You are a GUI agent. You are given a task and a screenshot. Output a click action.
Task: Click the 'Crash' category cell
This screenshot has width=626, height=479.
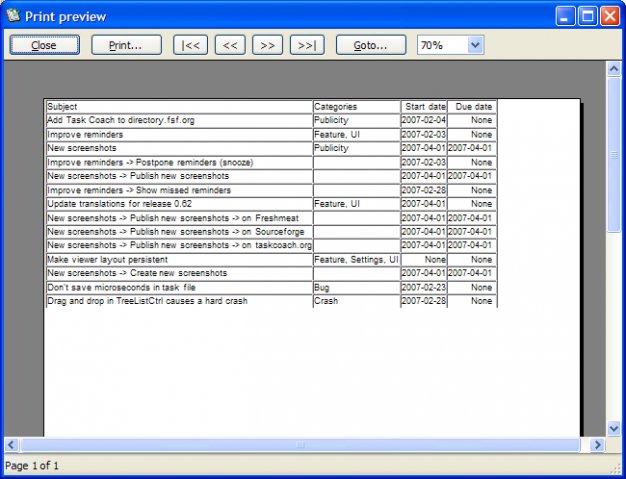point(357,301)
